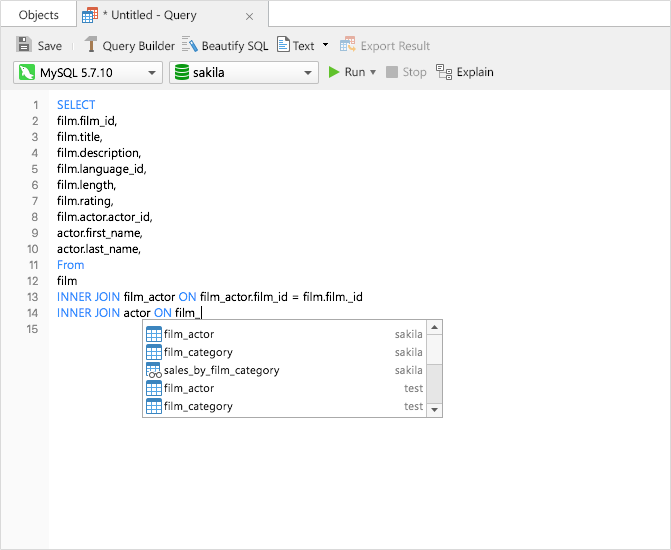This screenshot has height=550, width=671.
Task: Click the From keyword on line 11
Action: 71,265
